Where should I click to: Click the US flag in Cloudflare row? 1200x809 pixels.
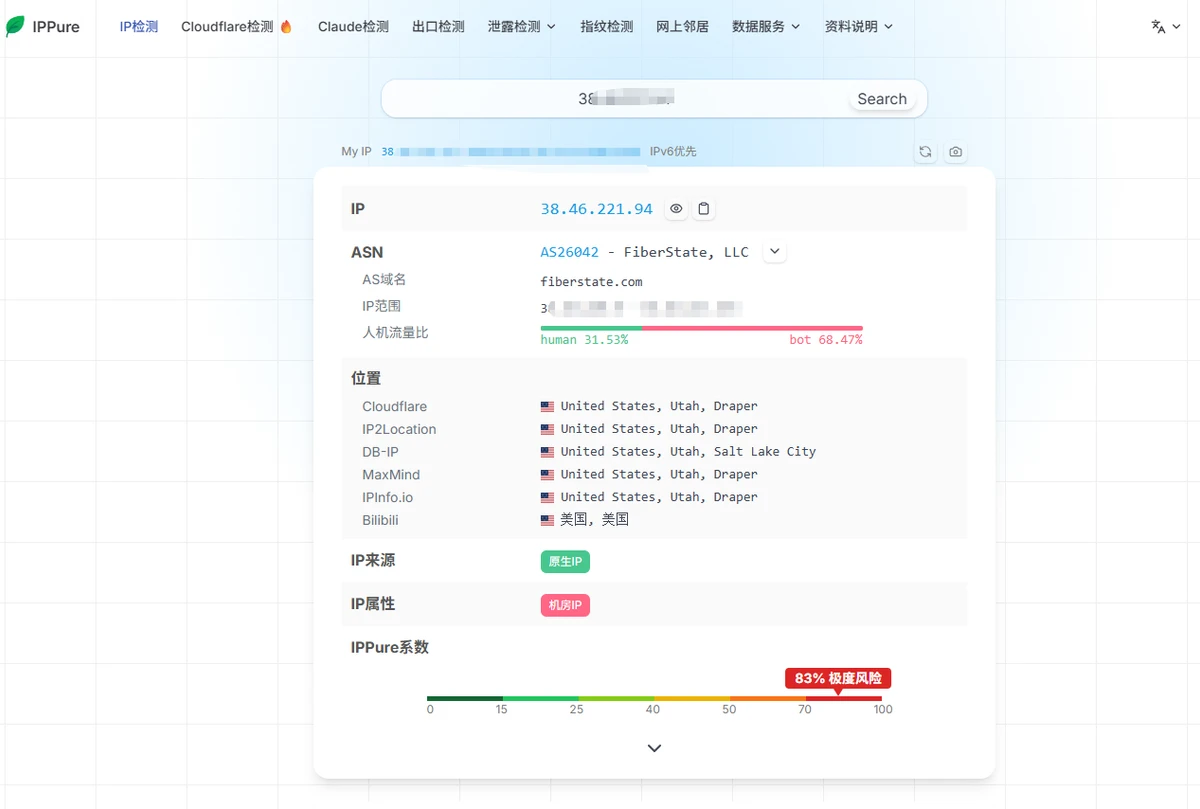(547, 407)
